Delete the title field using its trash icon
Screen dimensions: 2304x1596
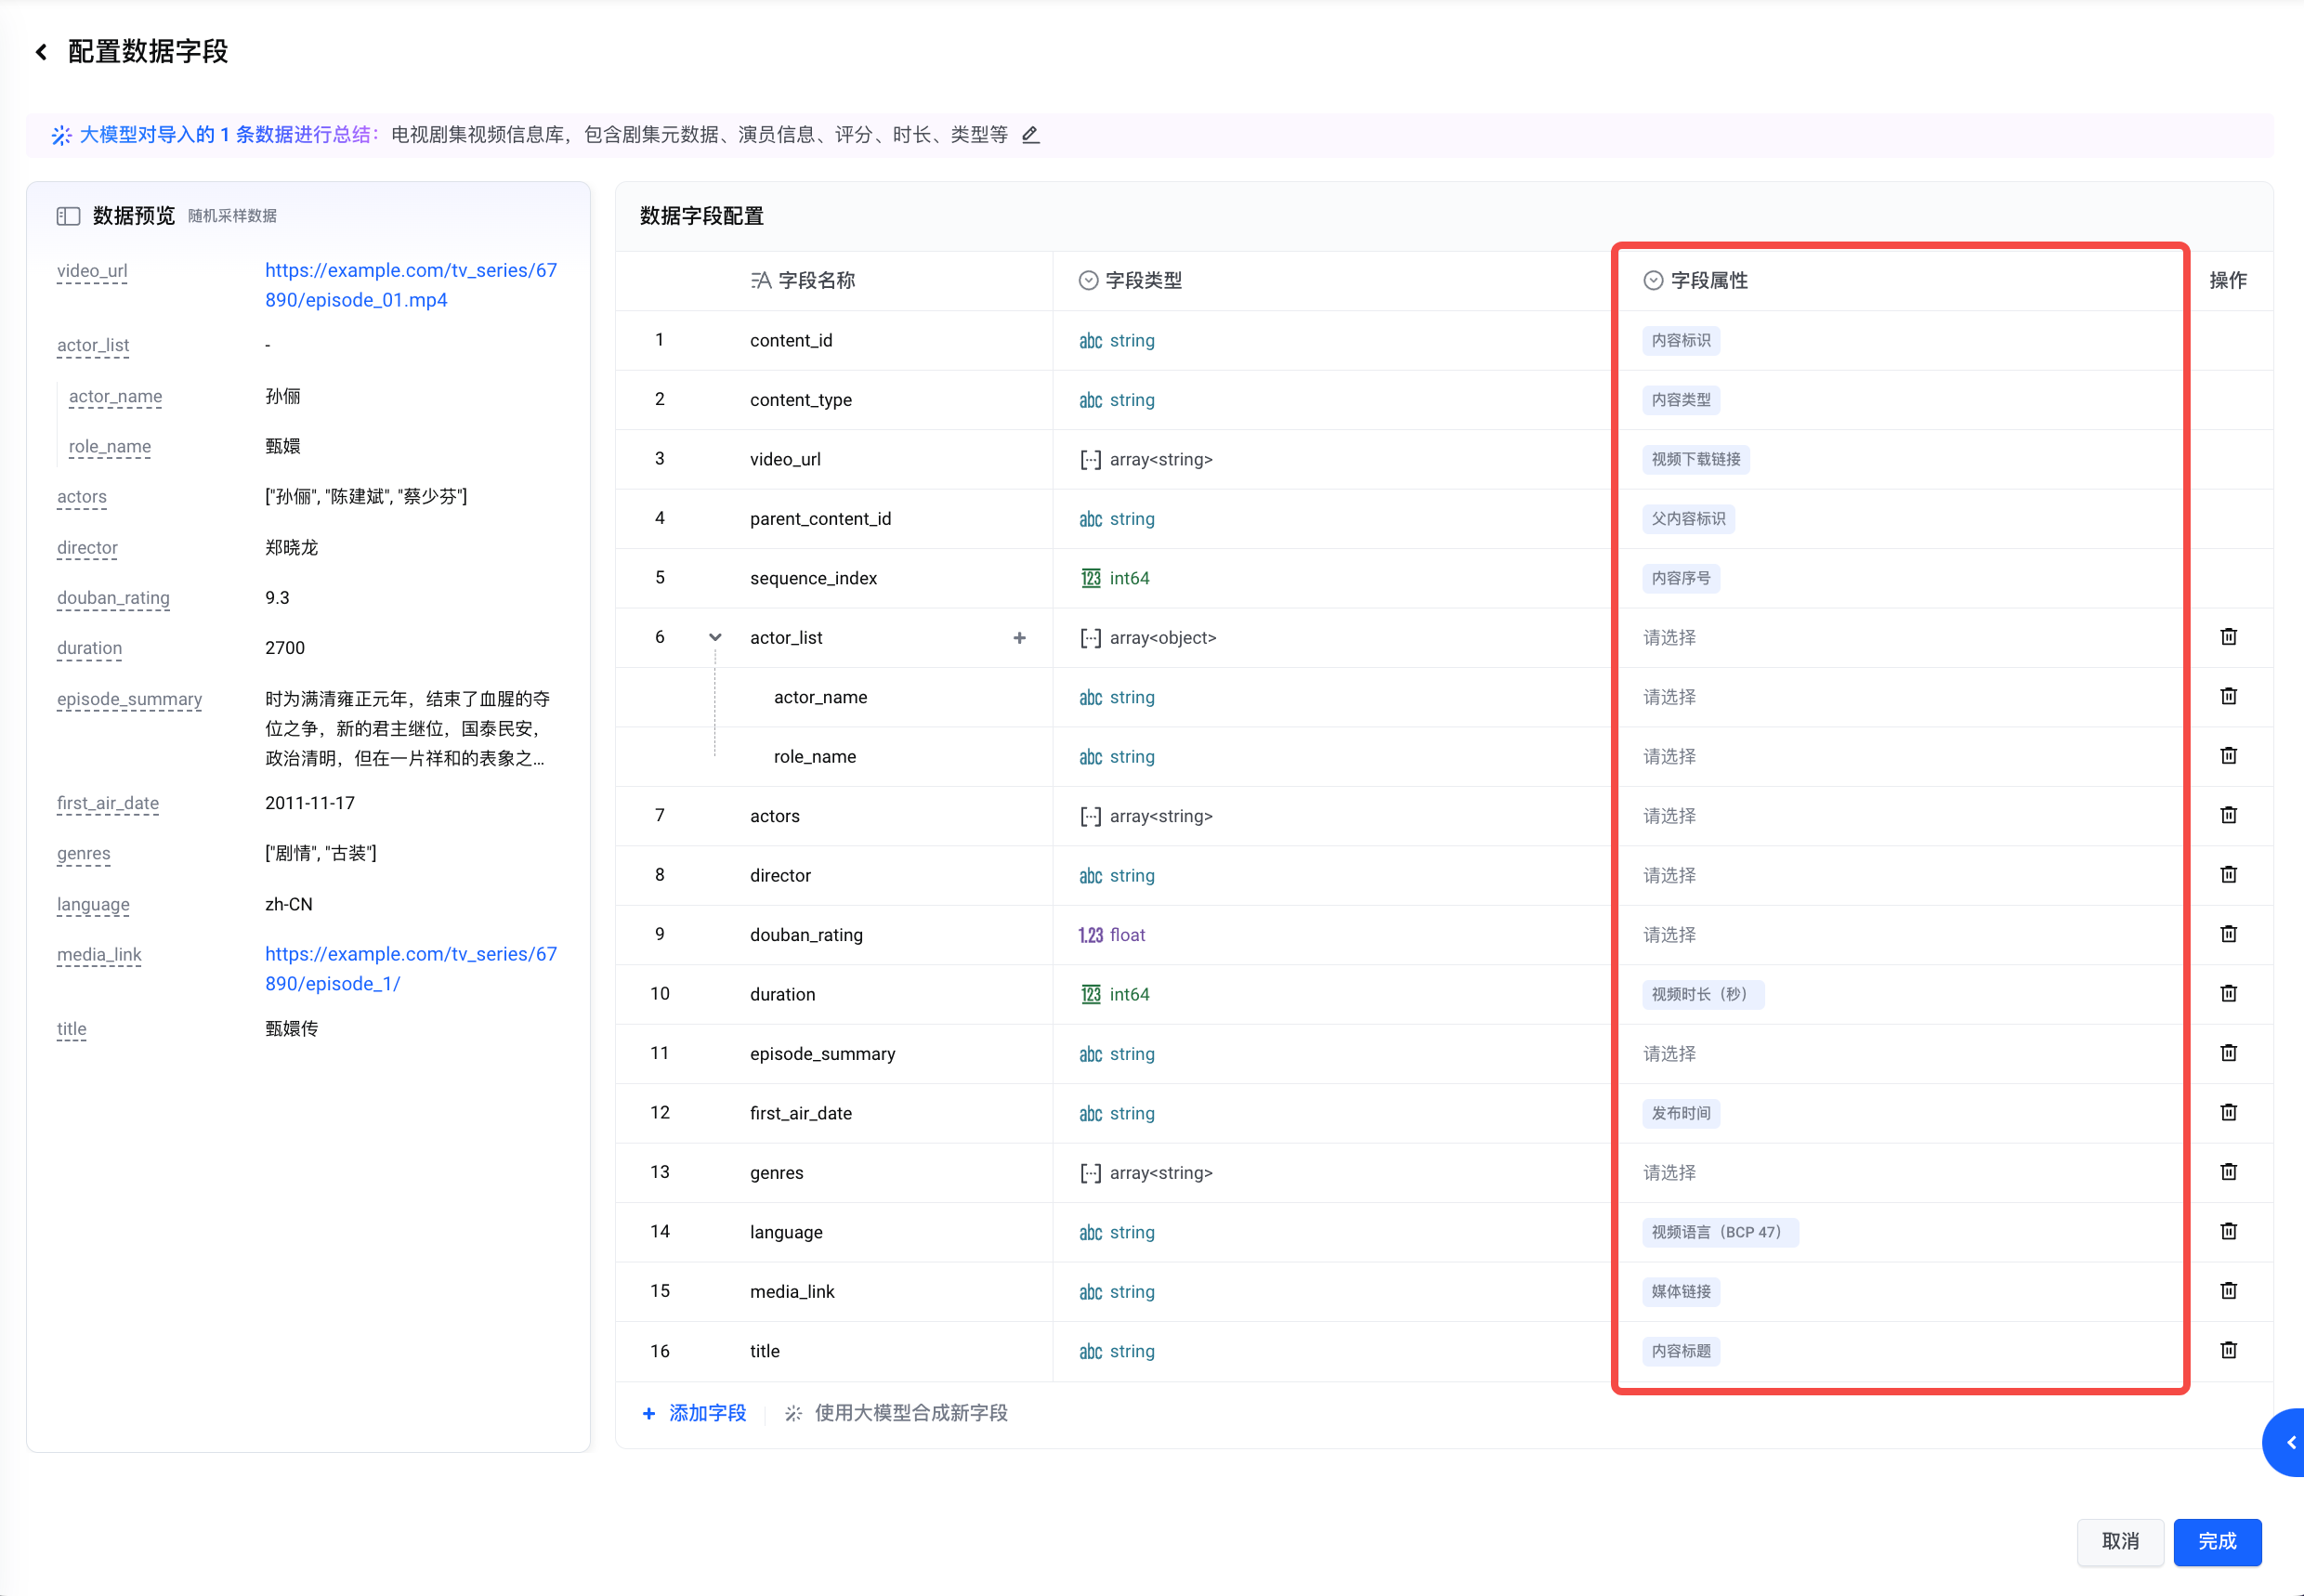2228,1350
